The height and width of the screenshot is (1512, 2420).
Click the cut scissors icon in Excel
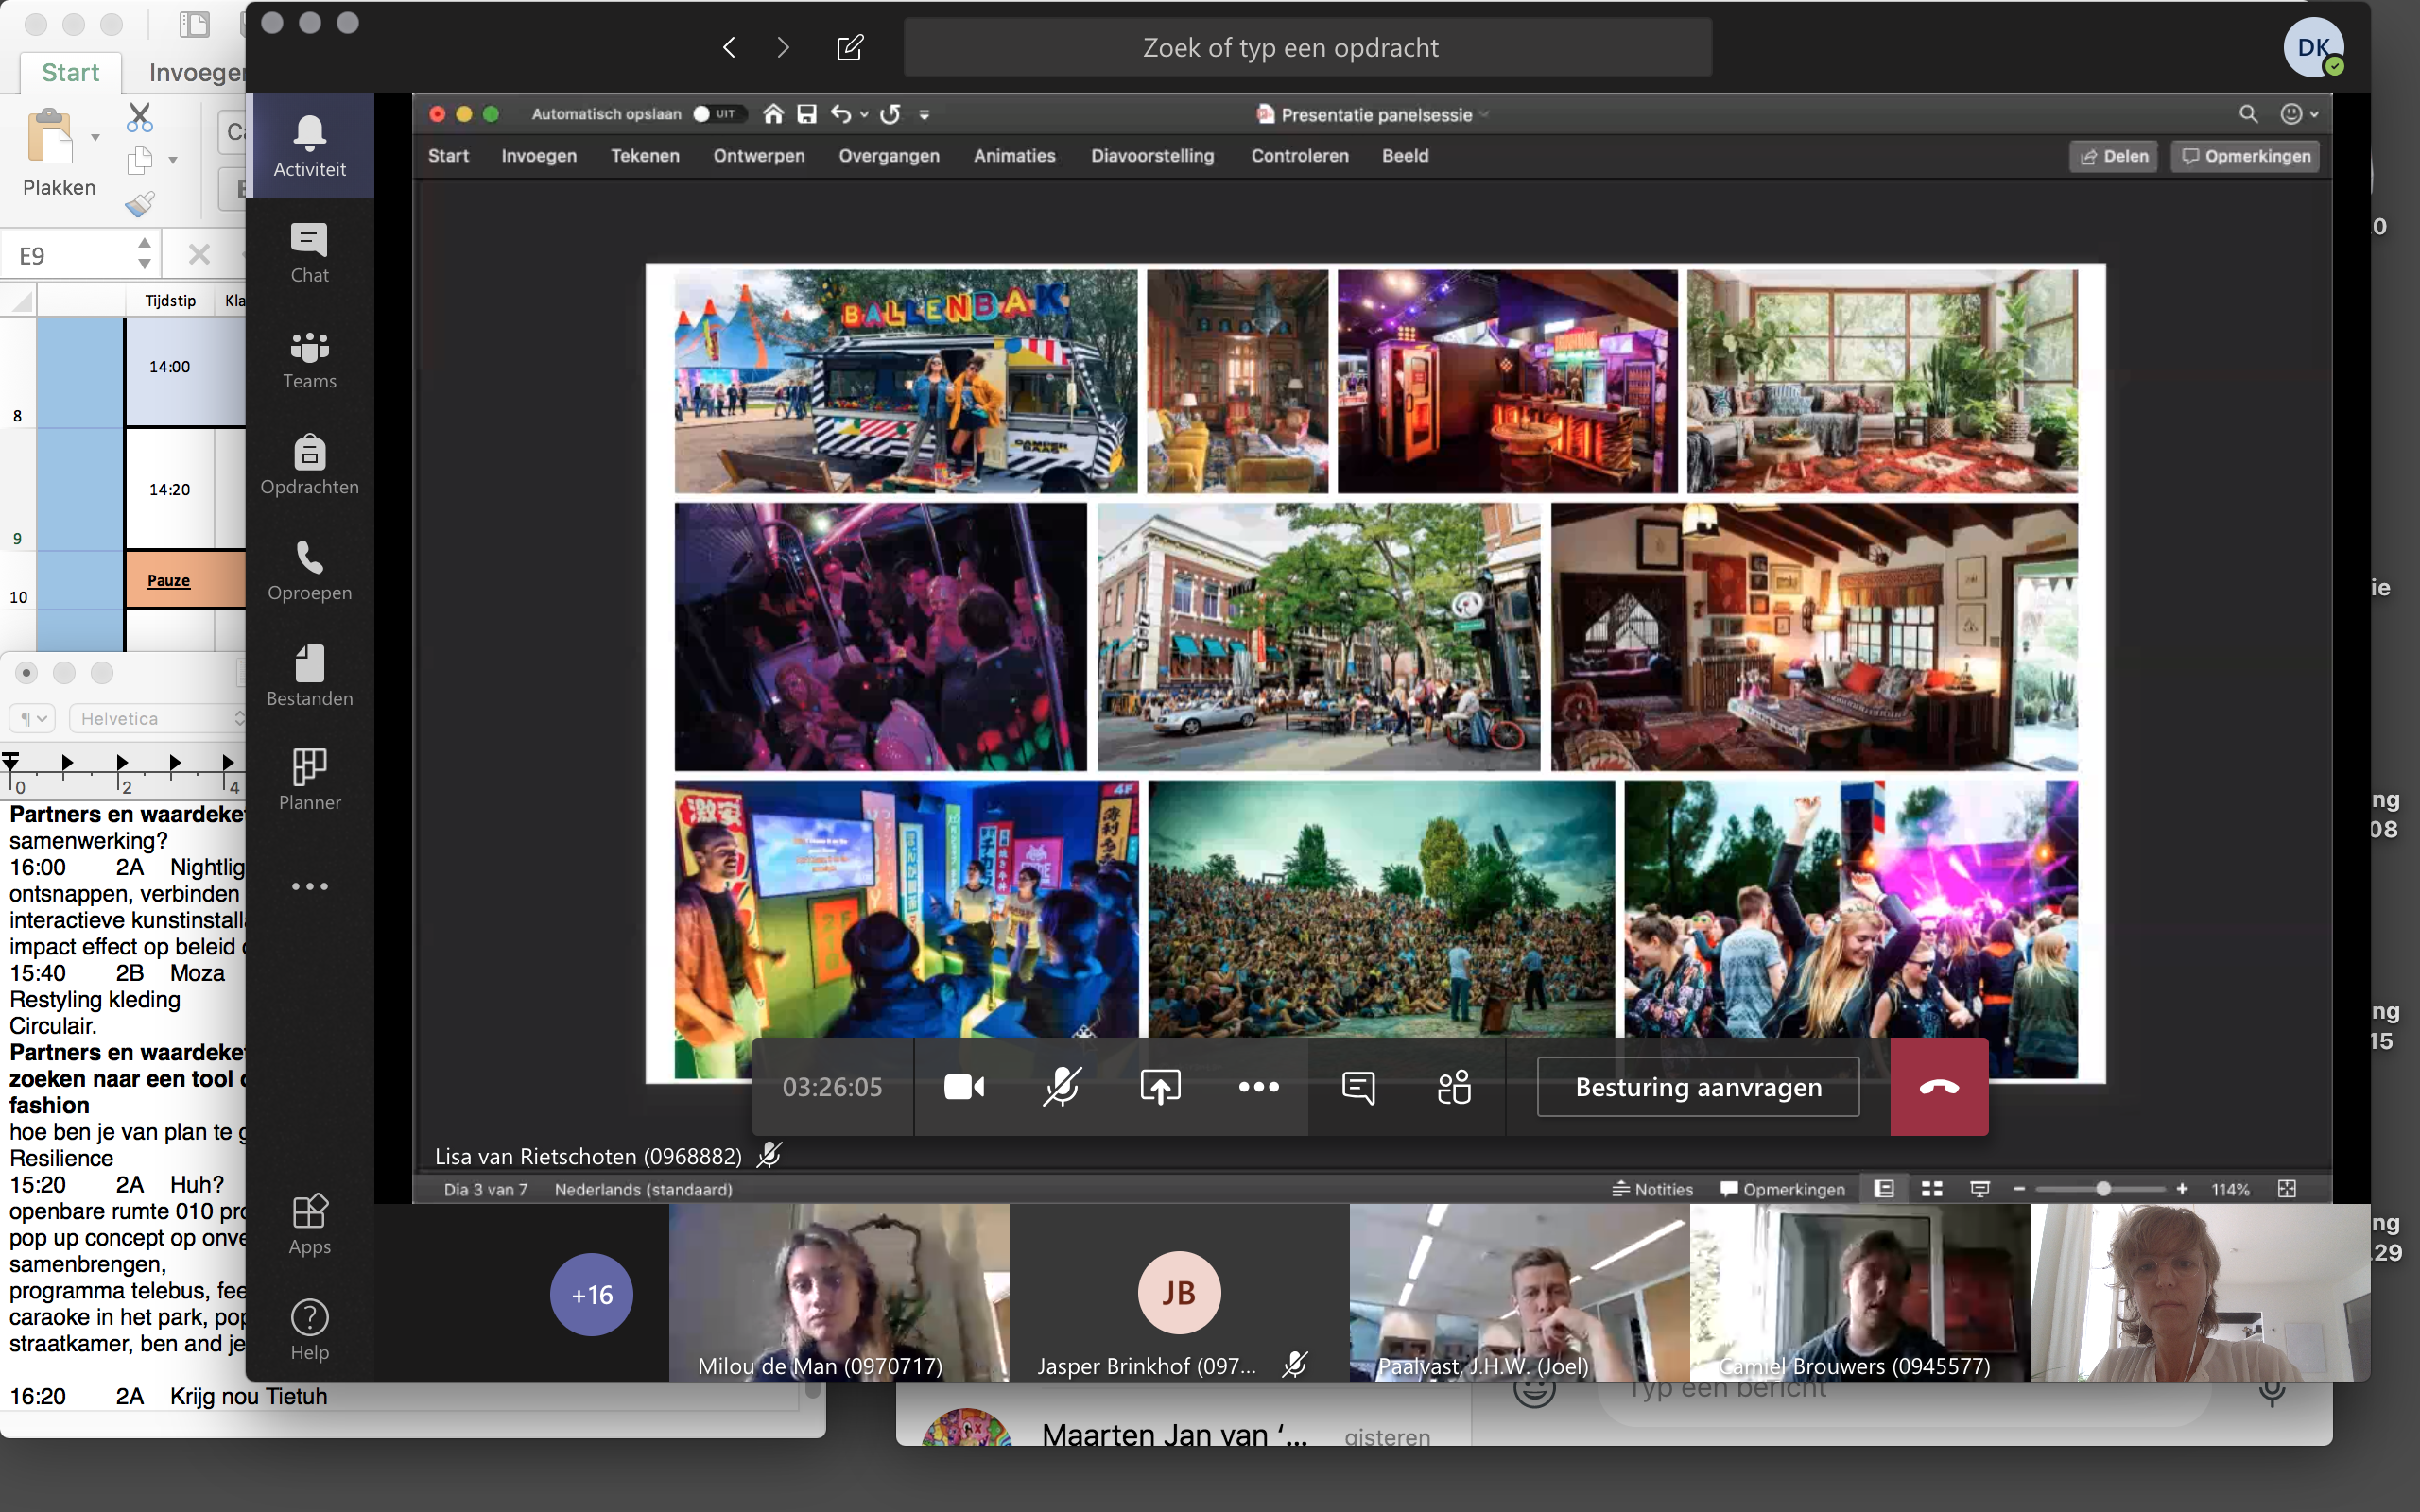(x=140, y=117)
